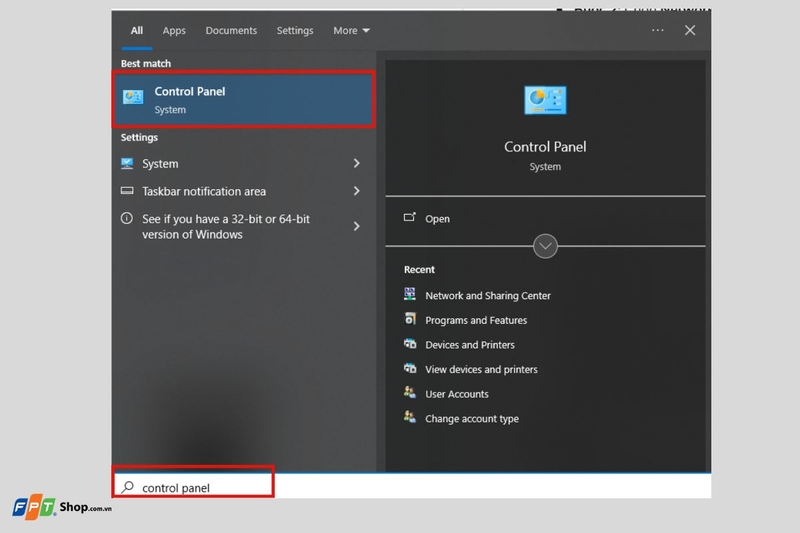Screen dimensions: 800x533
Task: Click the User Accounts icon
Action: (410, 392)
